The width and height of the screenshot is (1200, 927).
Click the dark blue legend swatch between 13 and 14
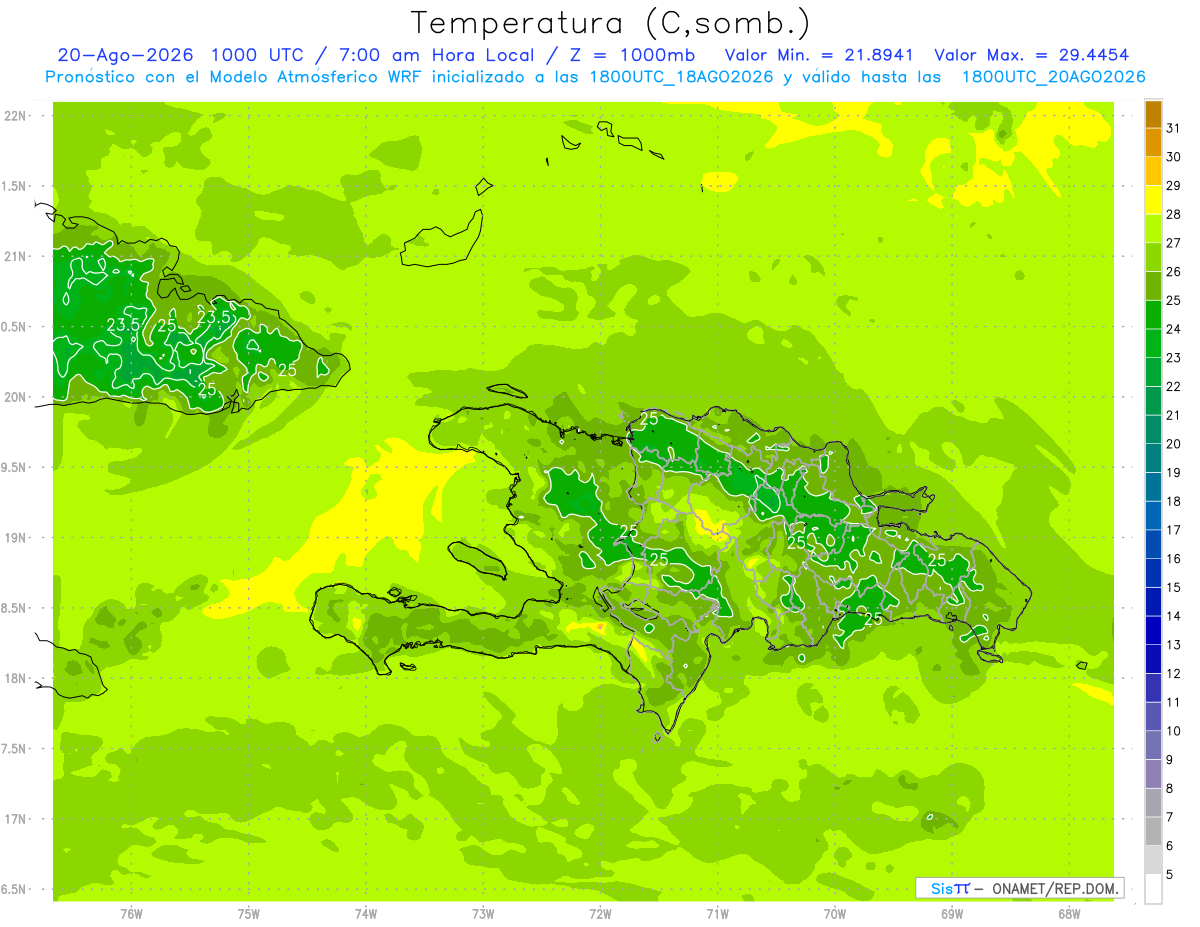coord(1153,630)
